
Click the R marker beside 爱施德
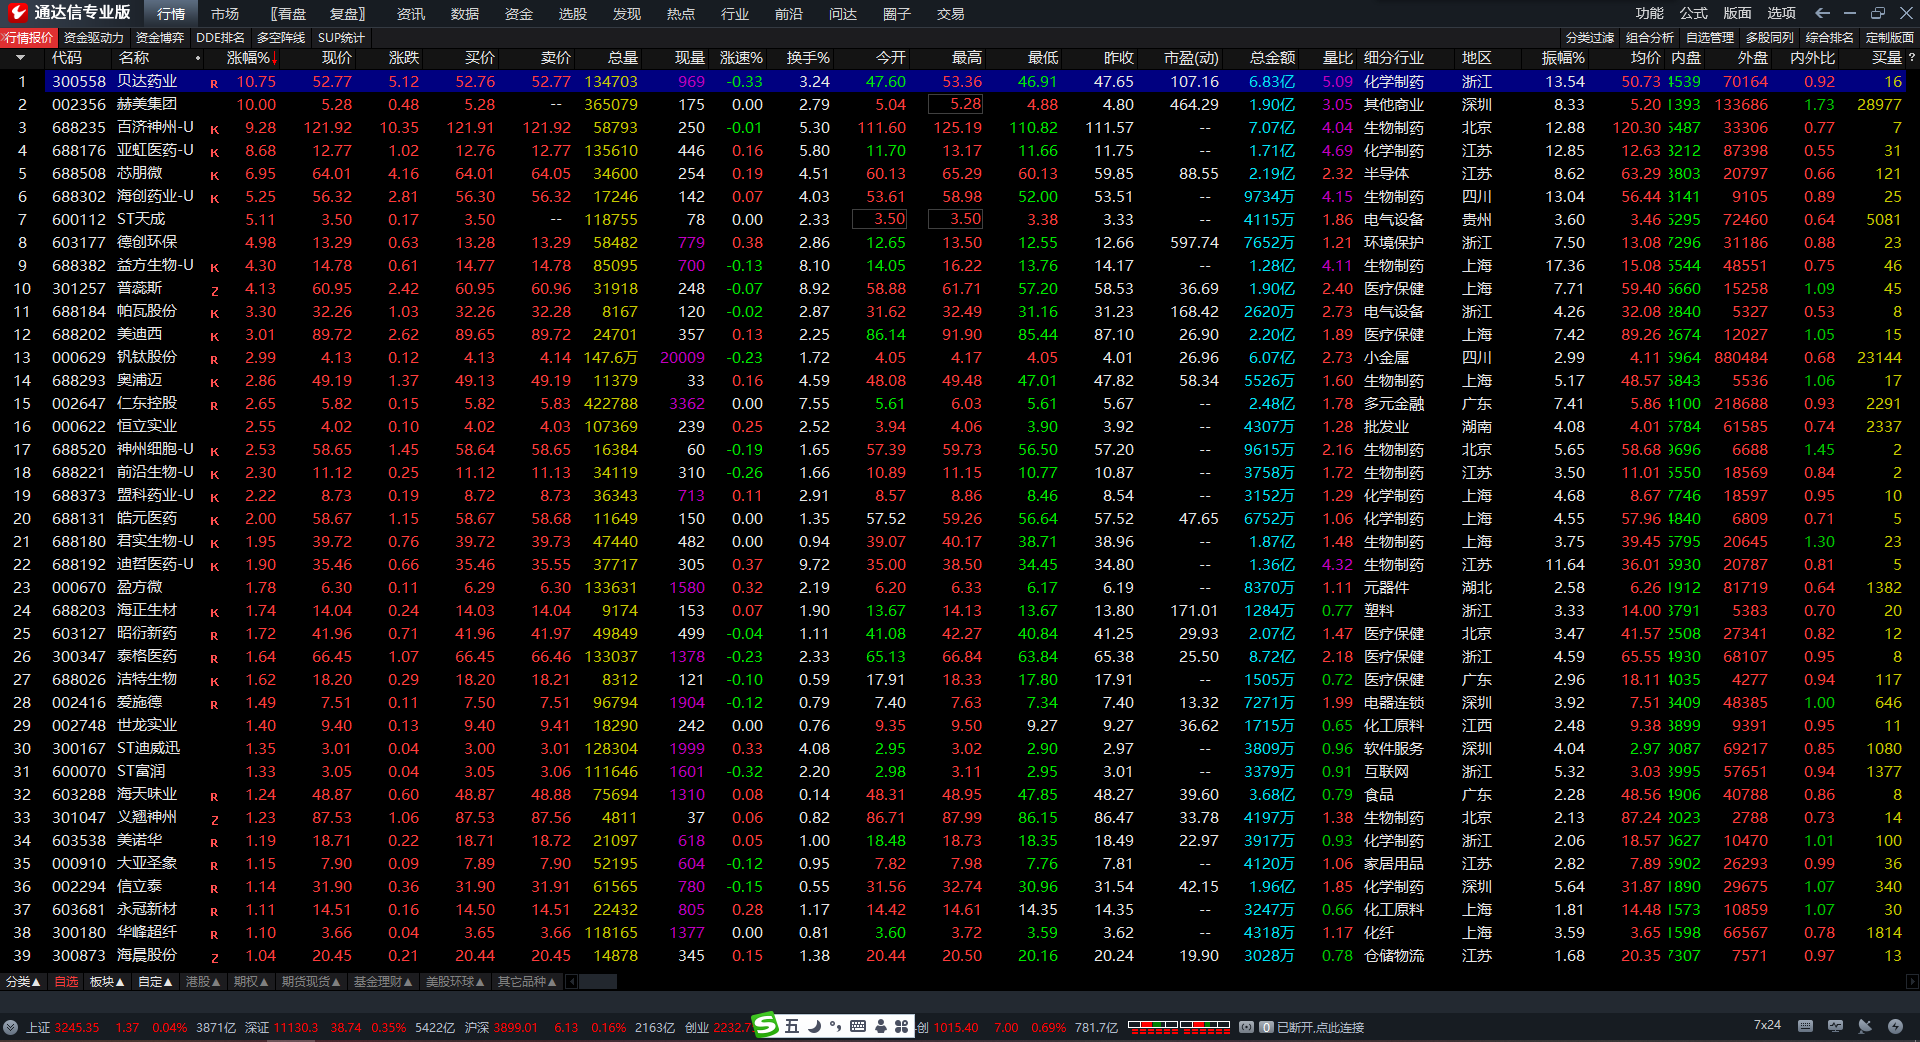click(x=214, y=704)
